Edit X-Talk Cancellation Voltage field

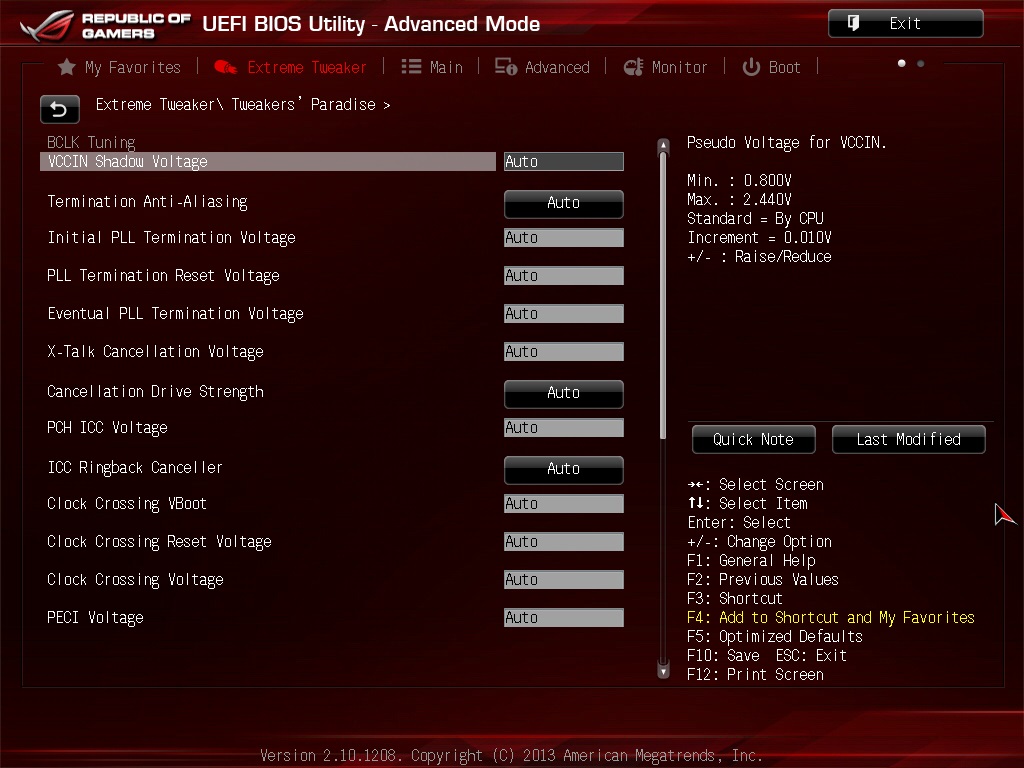click(564, 351)
